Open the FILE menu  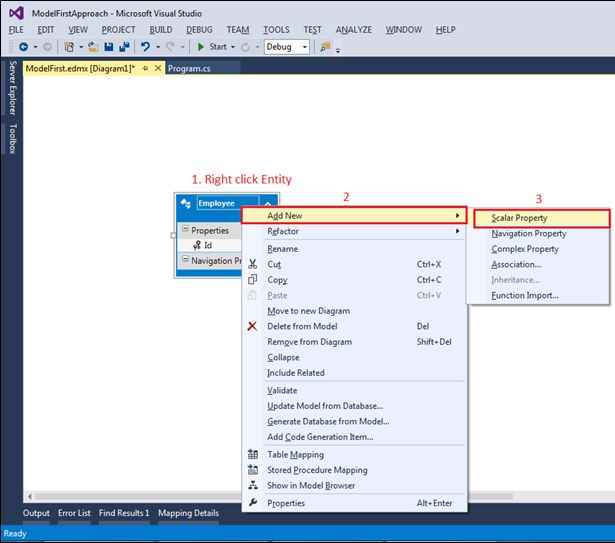pos(16,30)
